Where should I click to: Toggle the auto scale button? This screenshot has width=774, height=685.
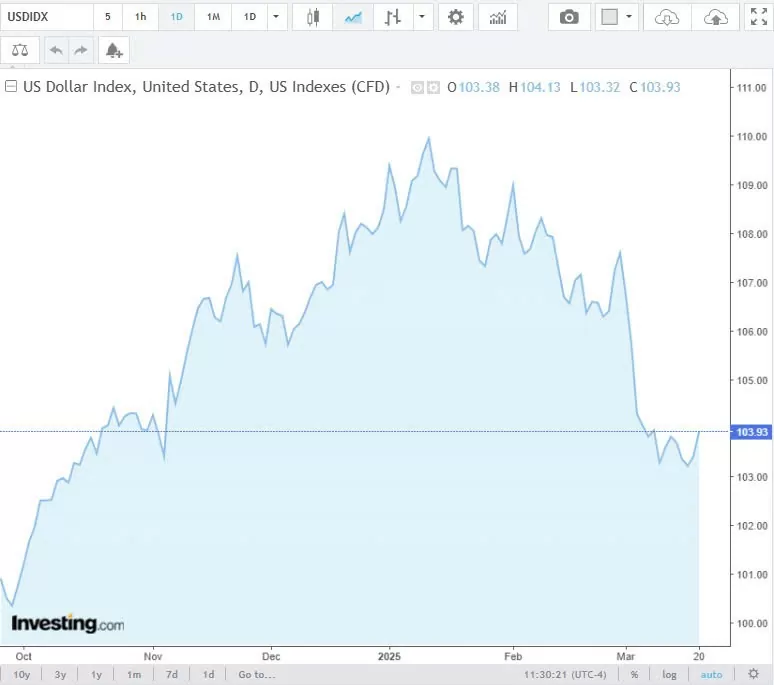tap(711, 674)
